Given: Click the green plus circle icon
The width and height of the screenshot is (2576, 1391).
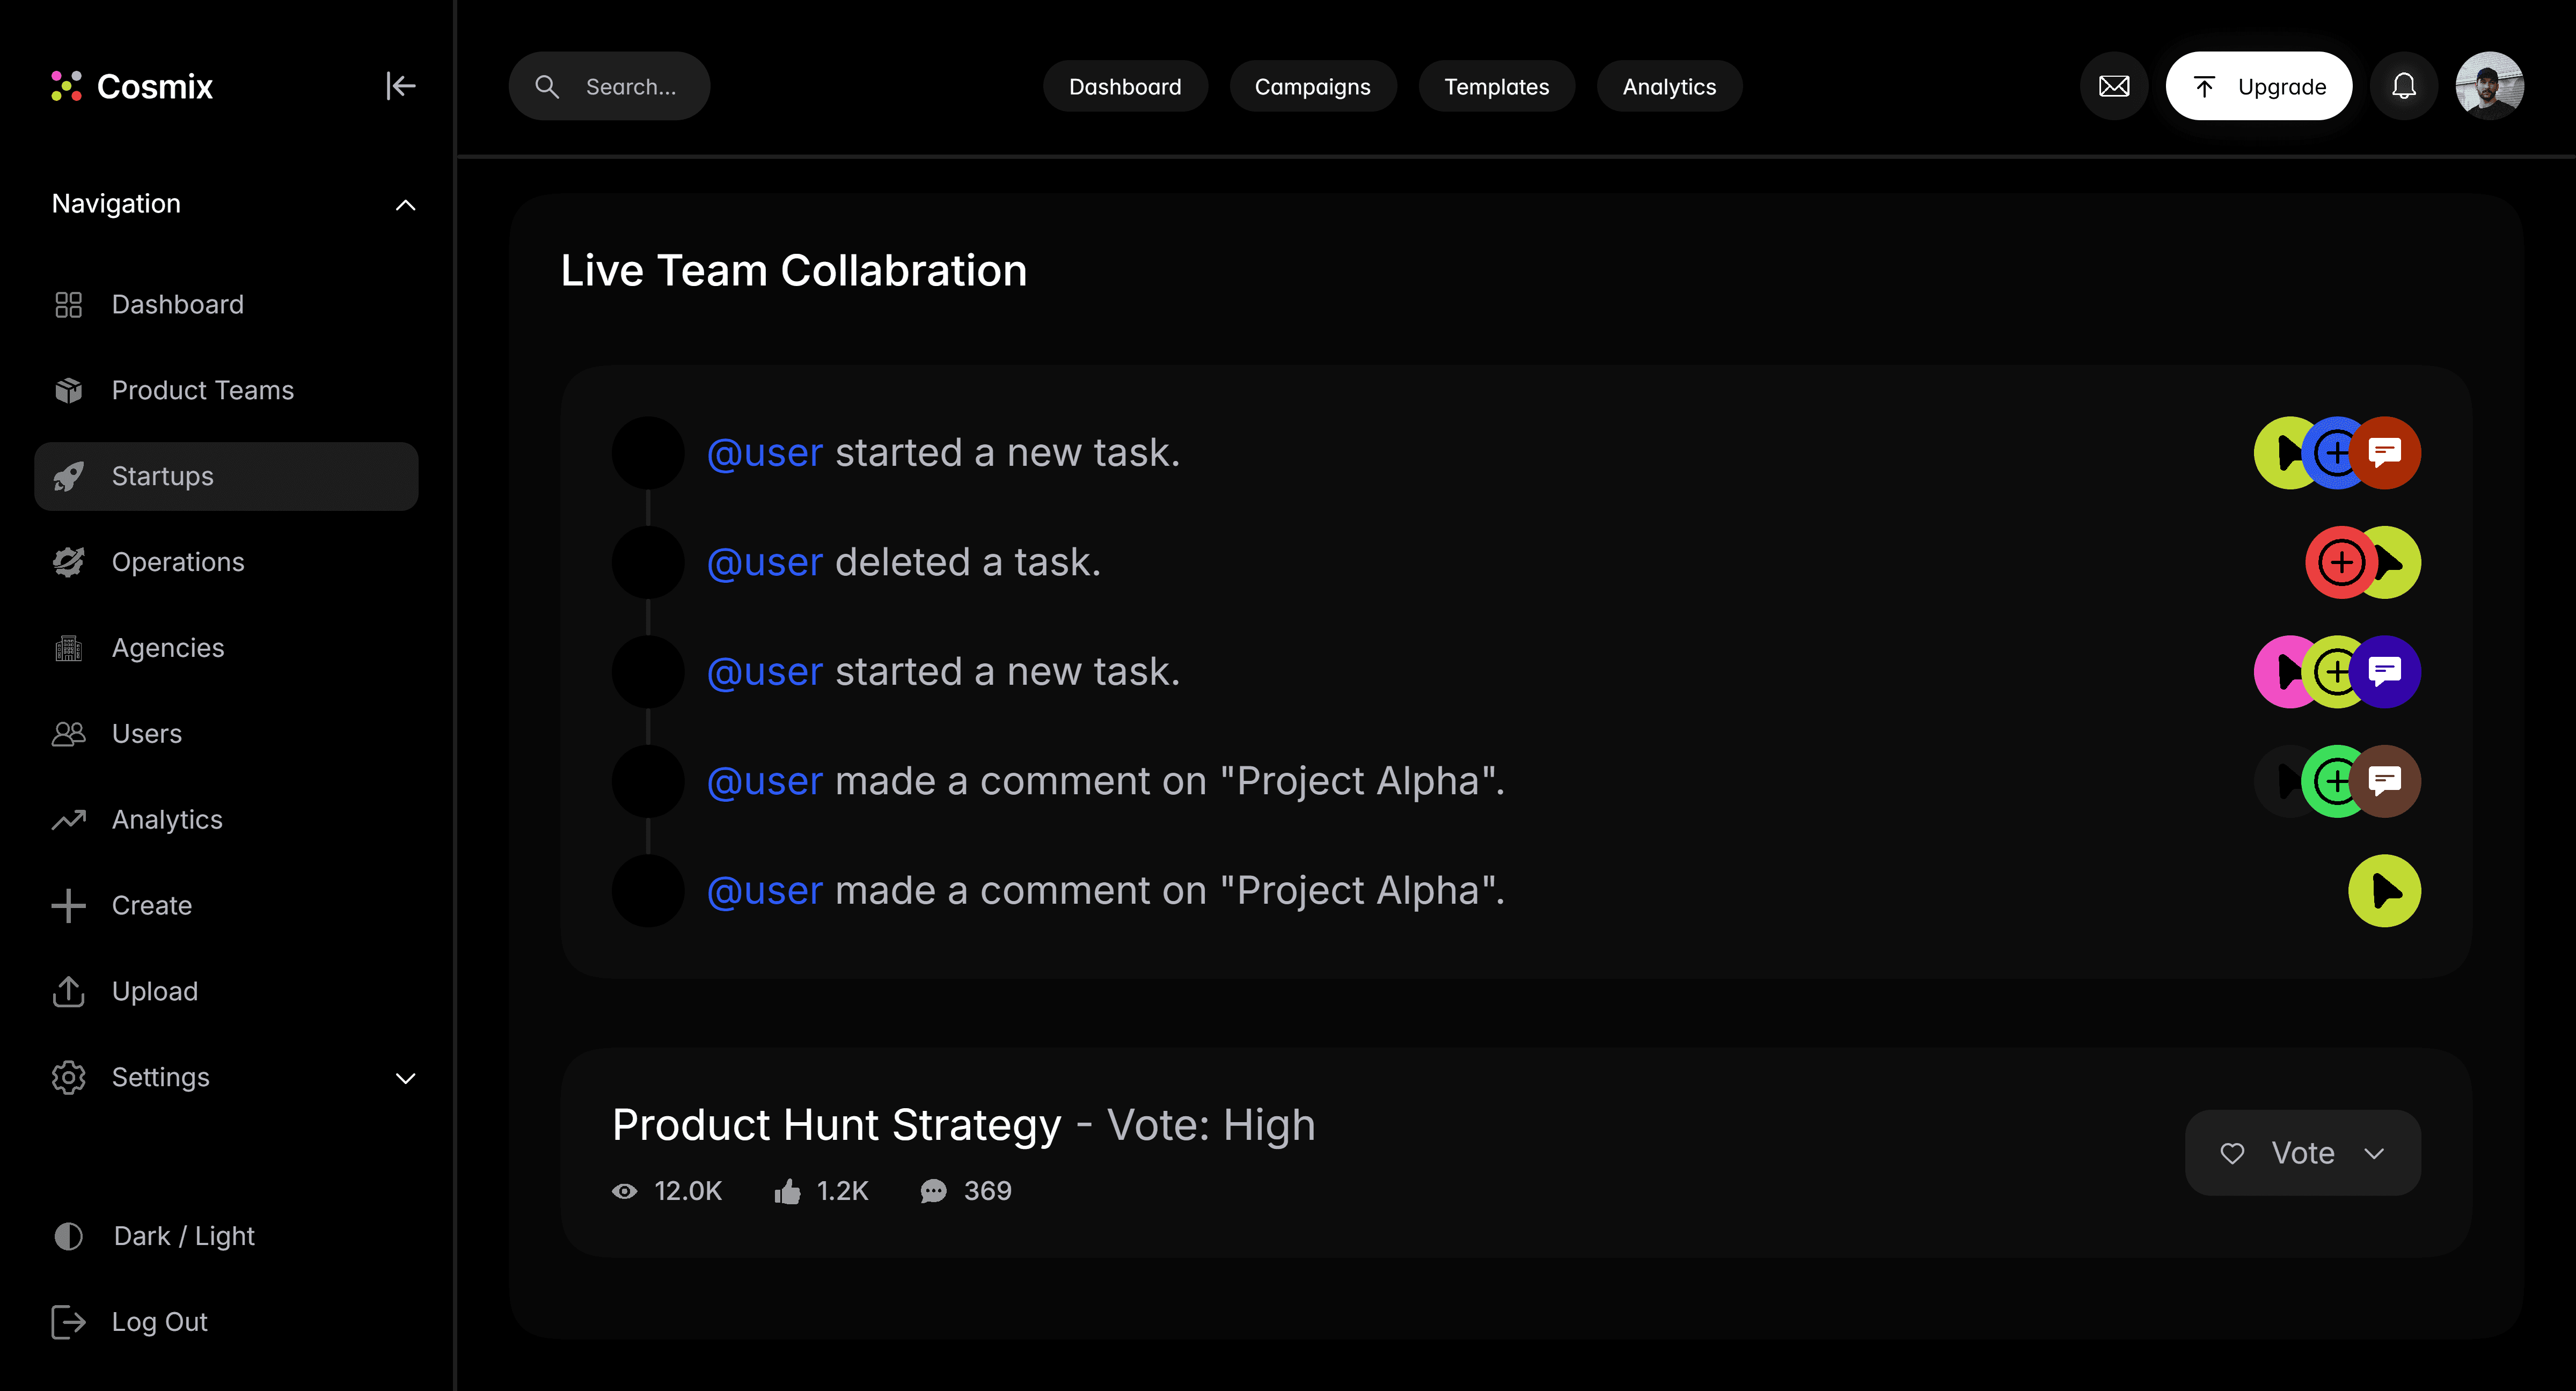Looking at the screenshot, I should pos(2334,781).
